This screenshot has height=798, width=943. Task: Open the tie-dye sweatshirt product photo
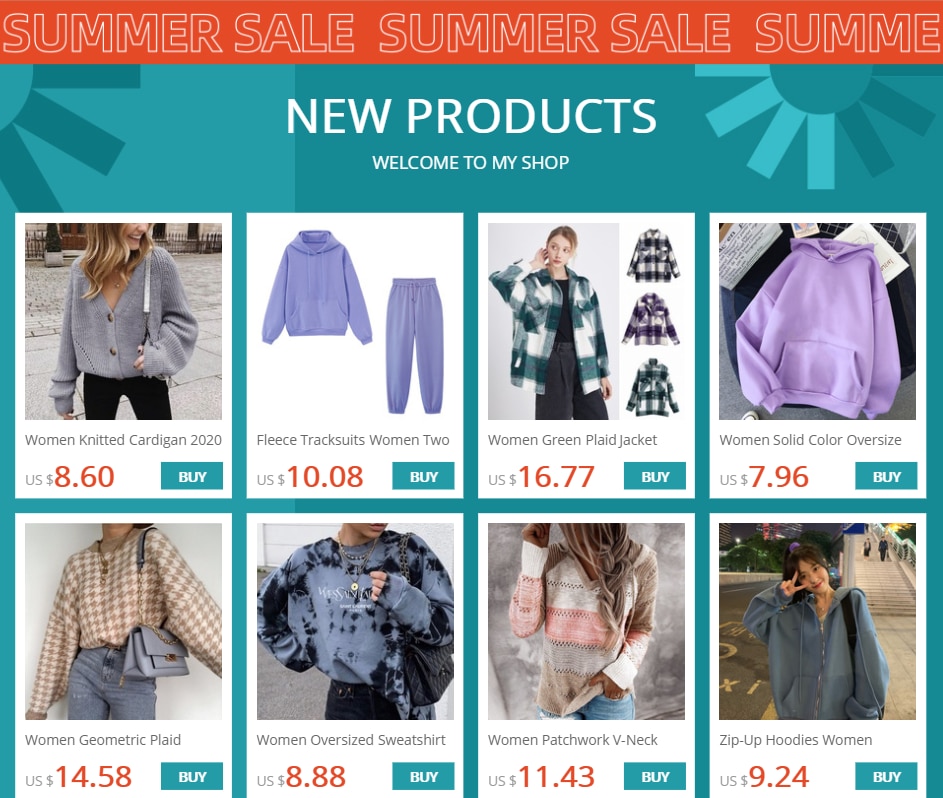355,621
